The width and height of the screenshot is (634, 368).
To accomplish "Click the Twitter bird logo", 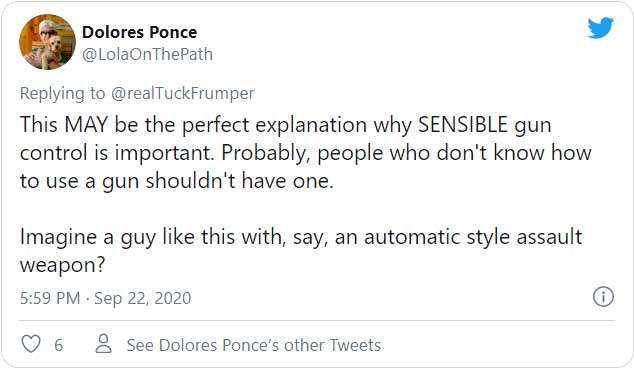I will pos(600,27).
